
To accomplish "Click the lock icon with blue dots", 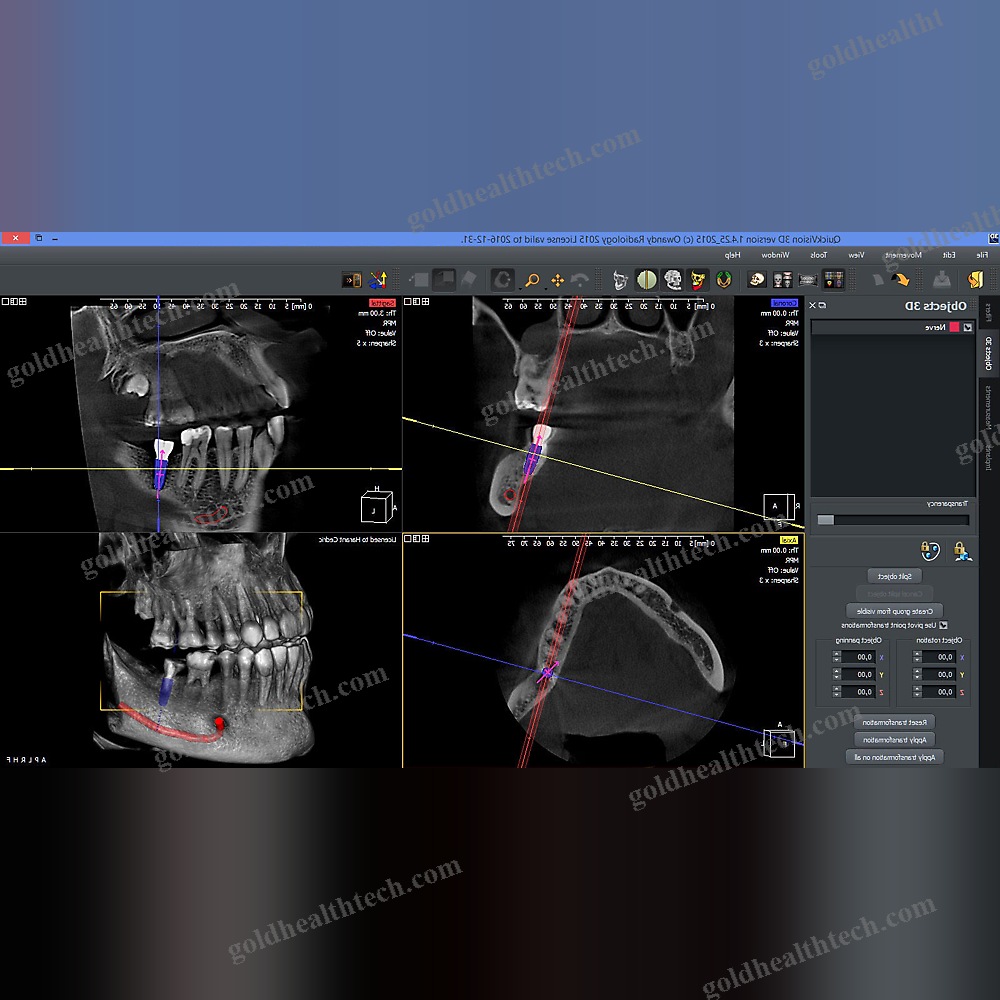I will [x=930, y=550].
